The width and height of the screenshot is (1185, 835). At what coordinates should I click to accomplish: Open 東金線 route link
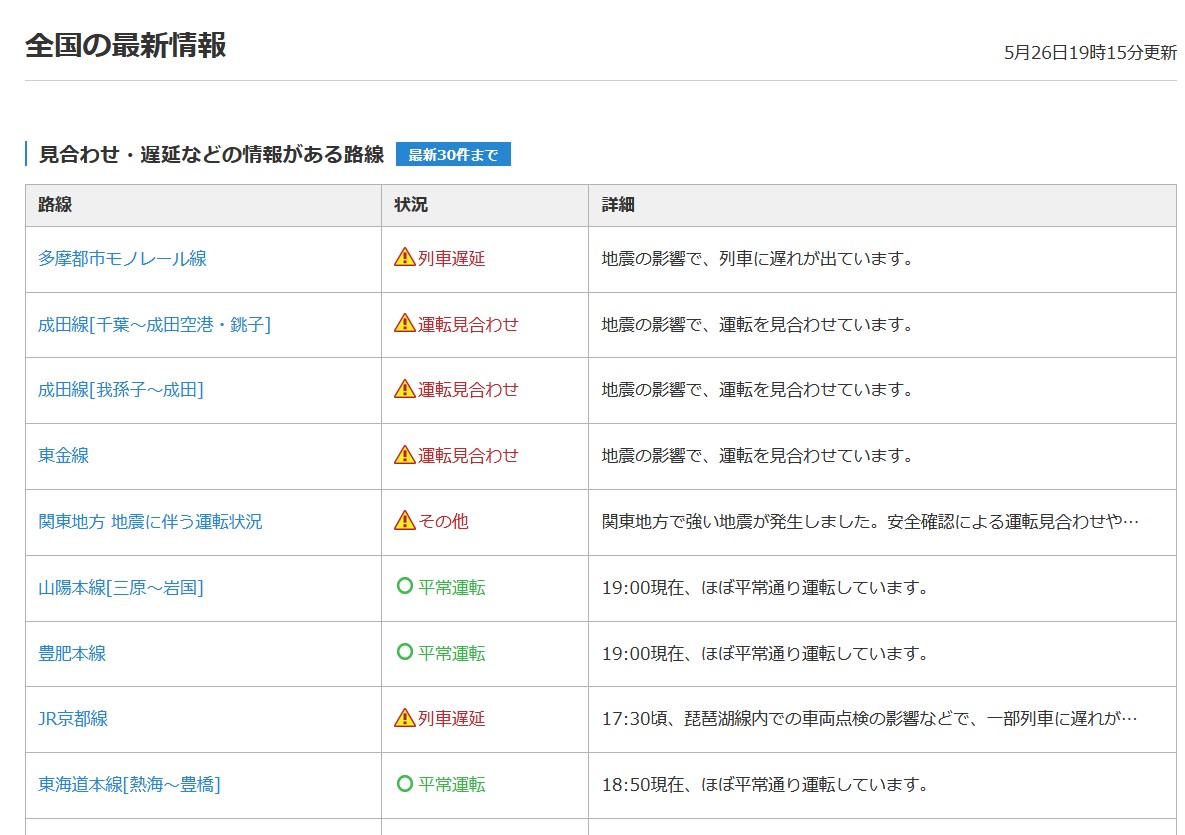pyautogui.click(x=63, y=455)
